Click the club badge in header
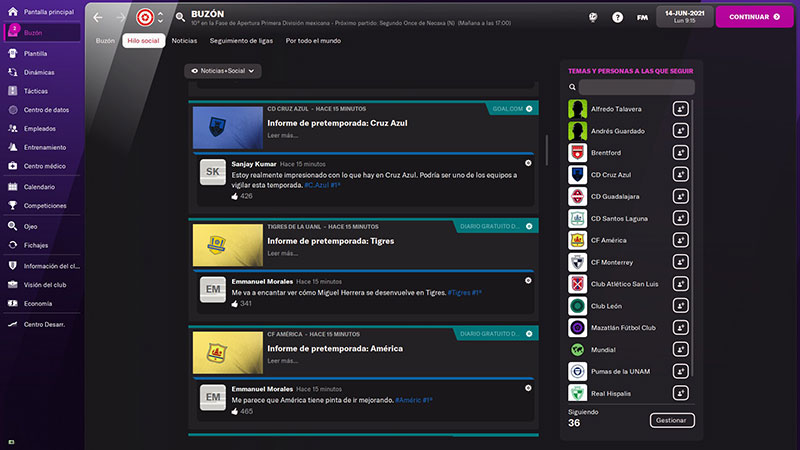This screenshot has height=450, width=800. tap(145, 17)
